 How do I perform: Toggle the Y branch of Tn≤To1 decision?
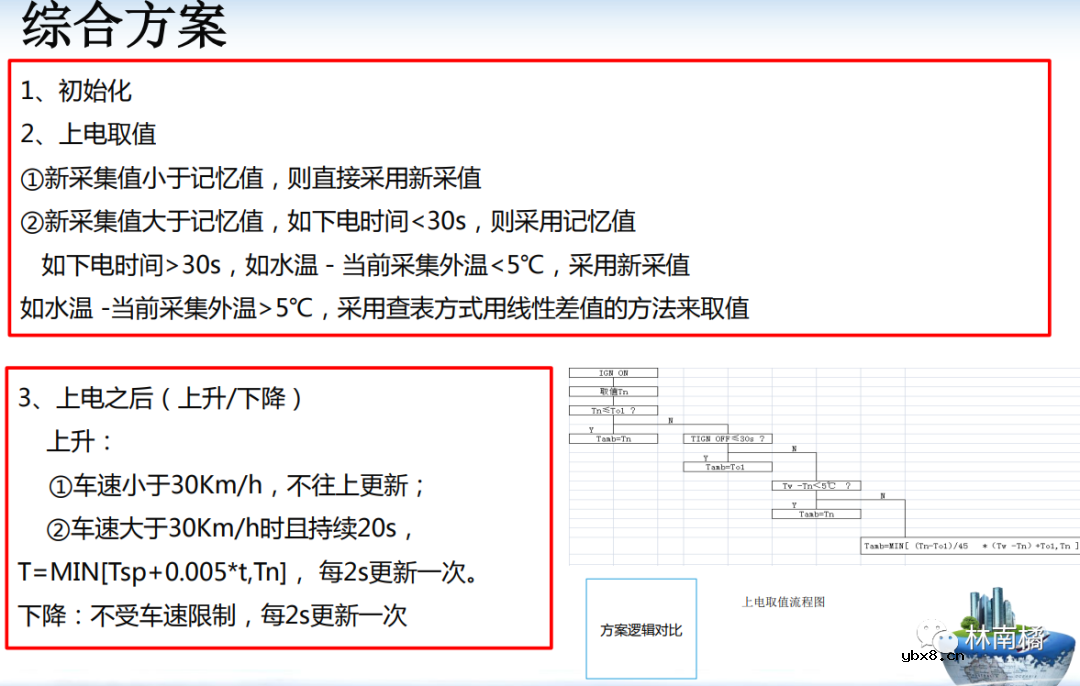[590, 429]
